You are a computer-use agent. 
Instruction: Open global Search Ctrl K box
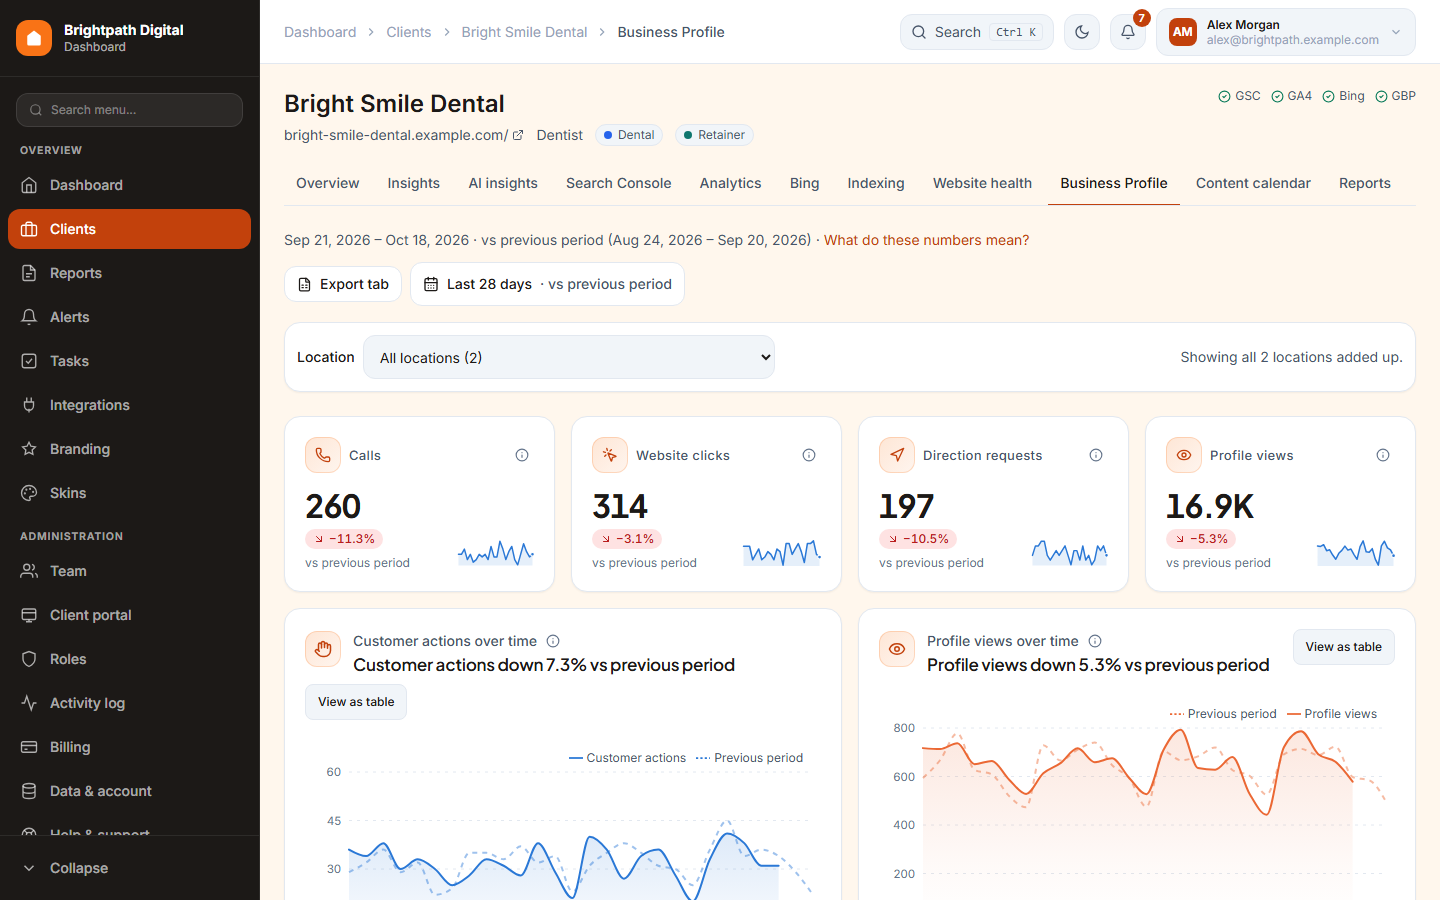(x=977, y=32)
